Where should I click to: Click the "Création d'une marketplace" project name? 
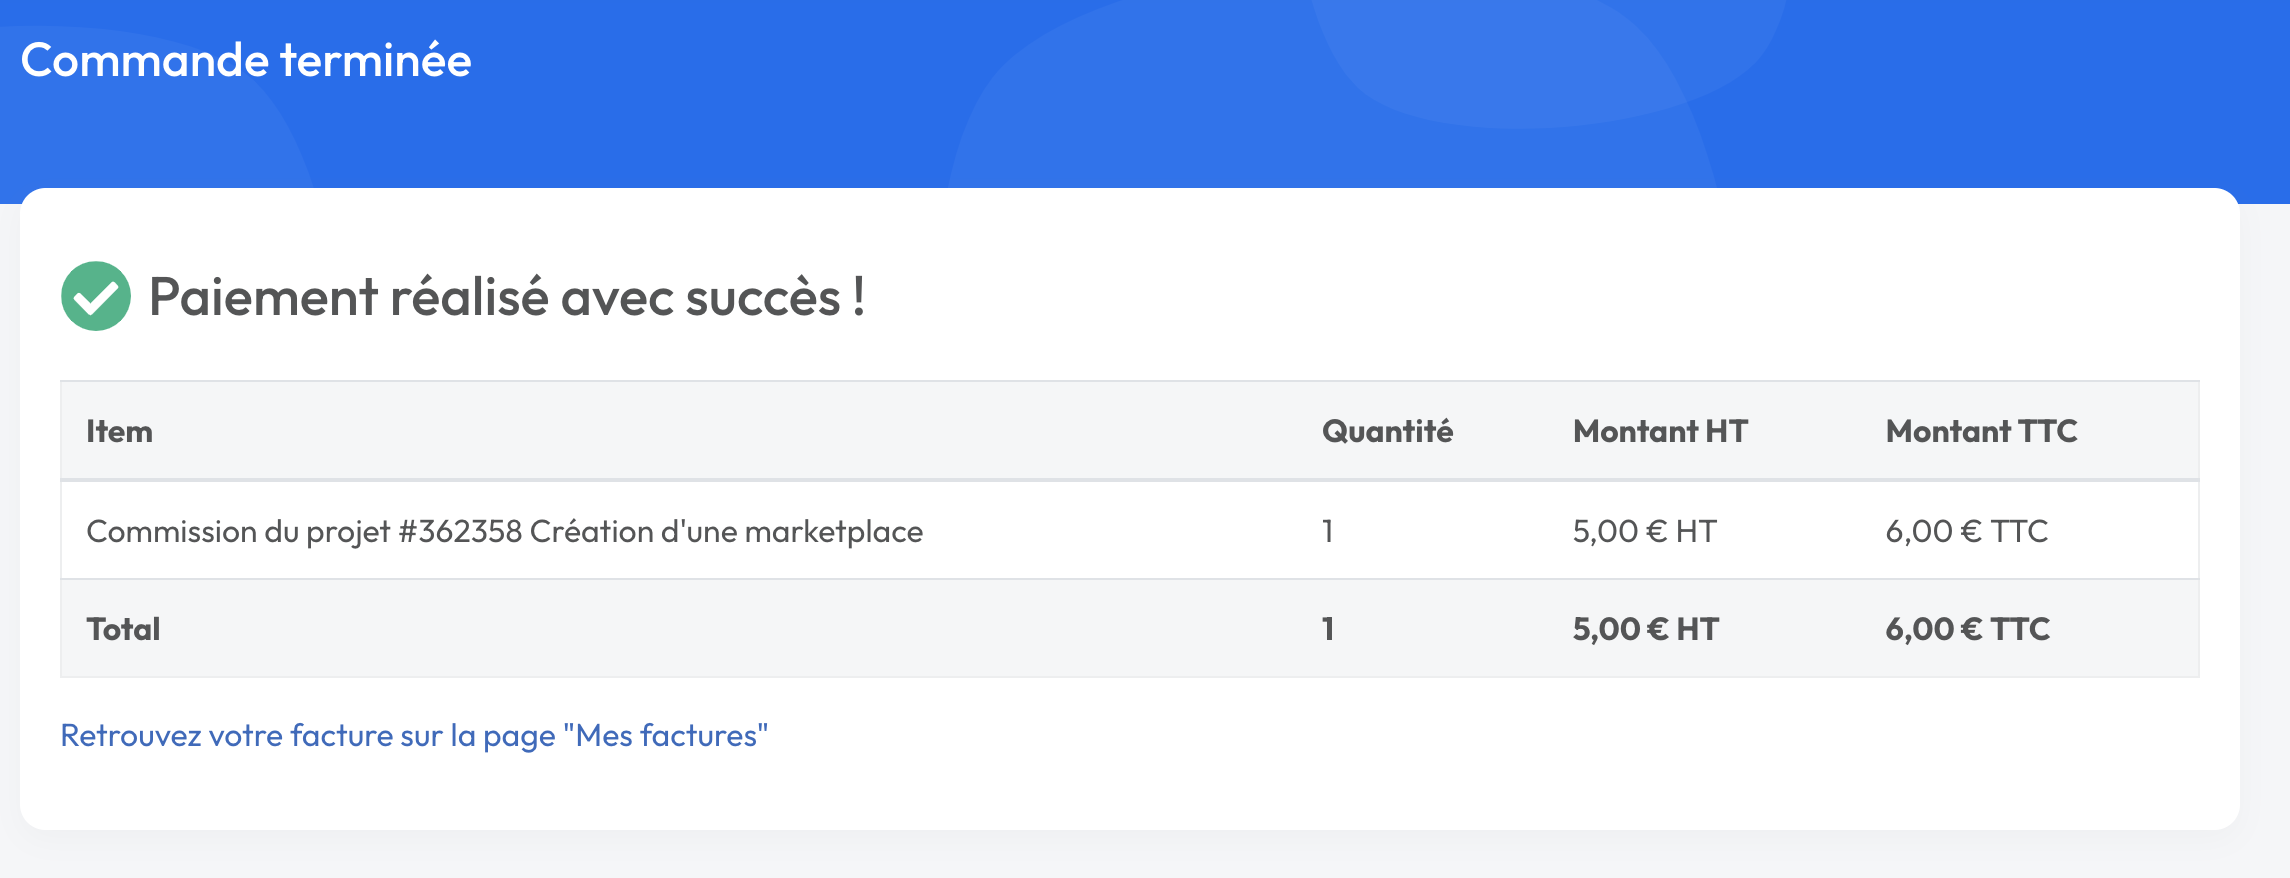(726, 531)
